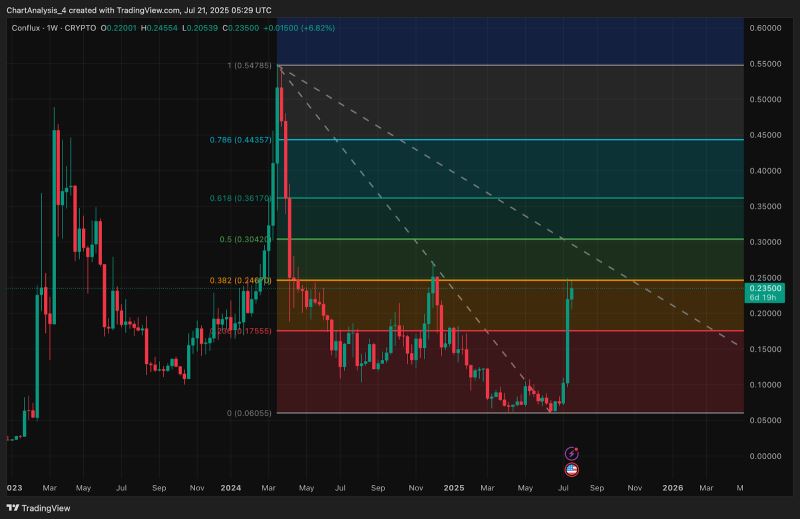The width and height of the screenshot is (800, 519).
Task: Click the purple lightning event icon
Action: [x=572, y=454]
